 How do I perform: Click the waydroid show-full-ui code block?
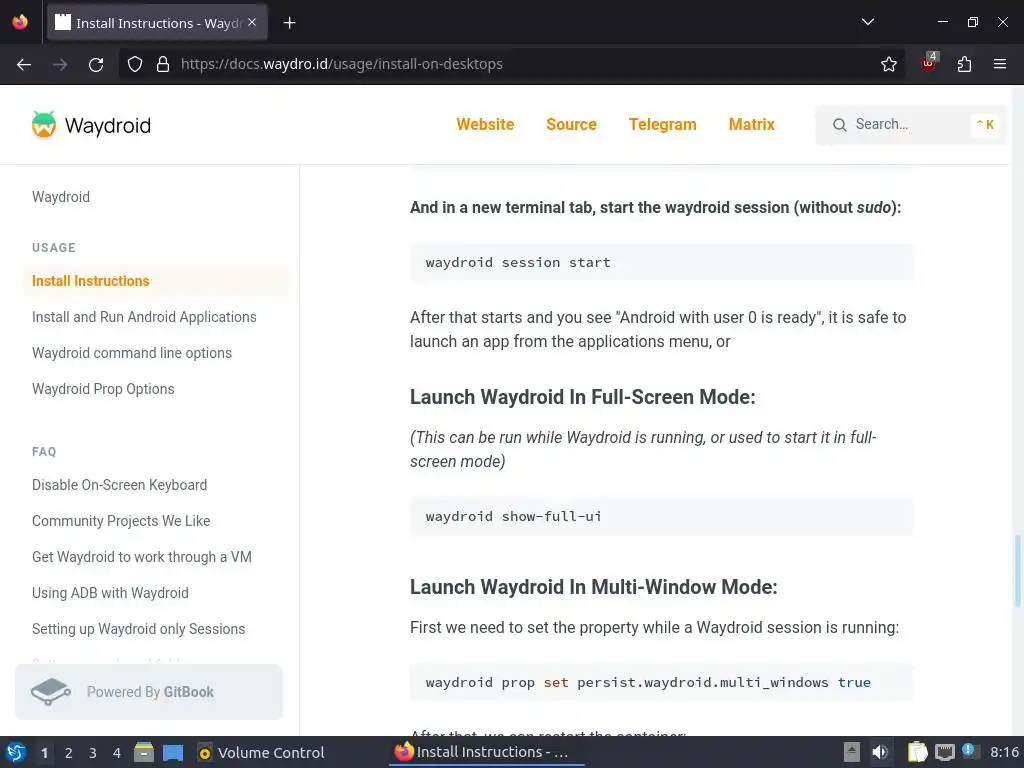pos(662,517)
